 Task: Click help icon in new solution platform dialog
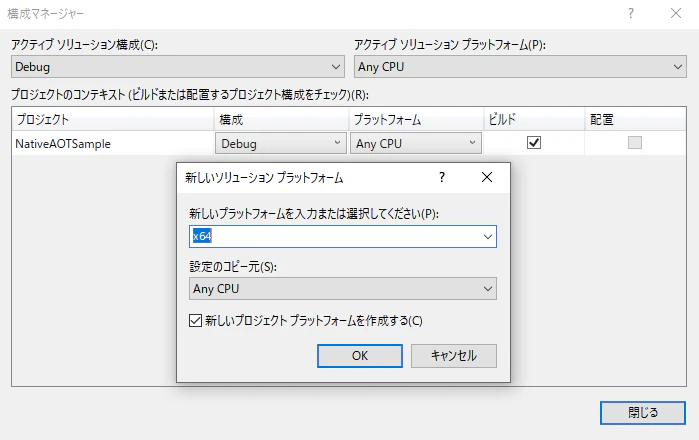click(x=441, y=177)
